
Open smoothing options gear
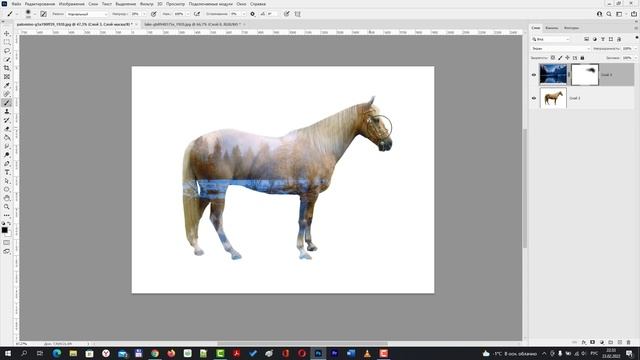(x=253, y=14)
